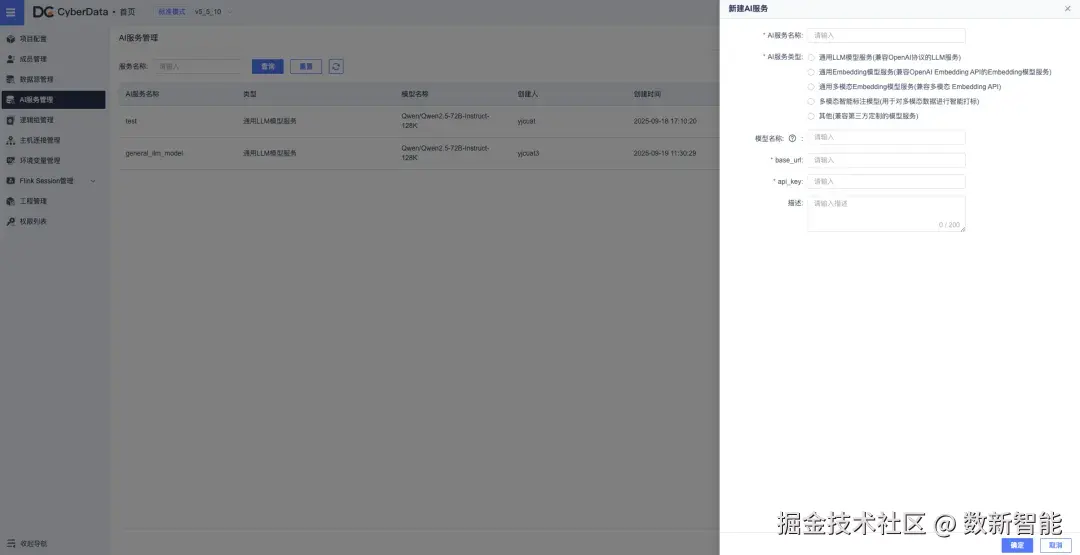This screenshot has width=1080, height=555.
Task: Select AI服务管理 in the sidebar
Action: (54, 100)
